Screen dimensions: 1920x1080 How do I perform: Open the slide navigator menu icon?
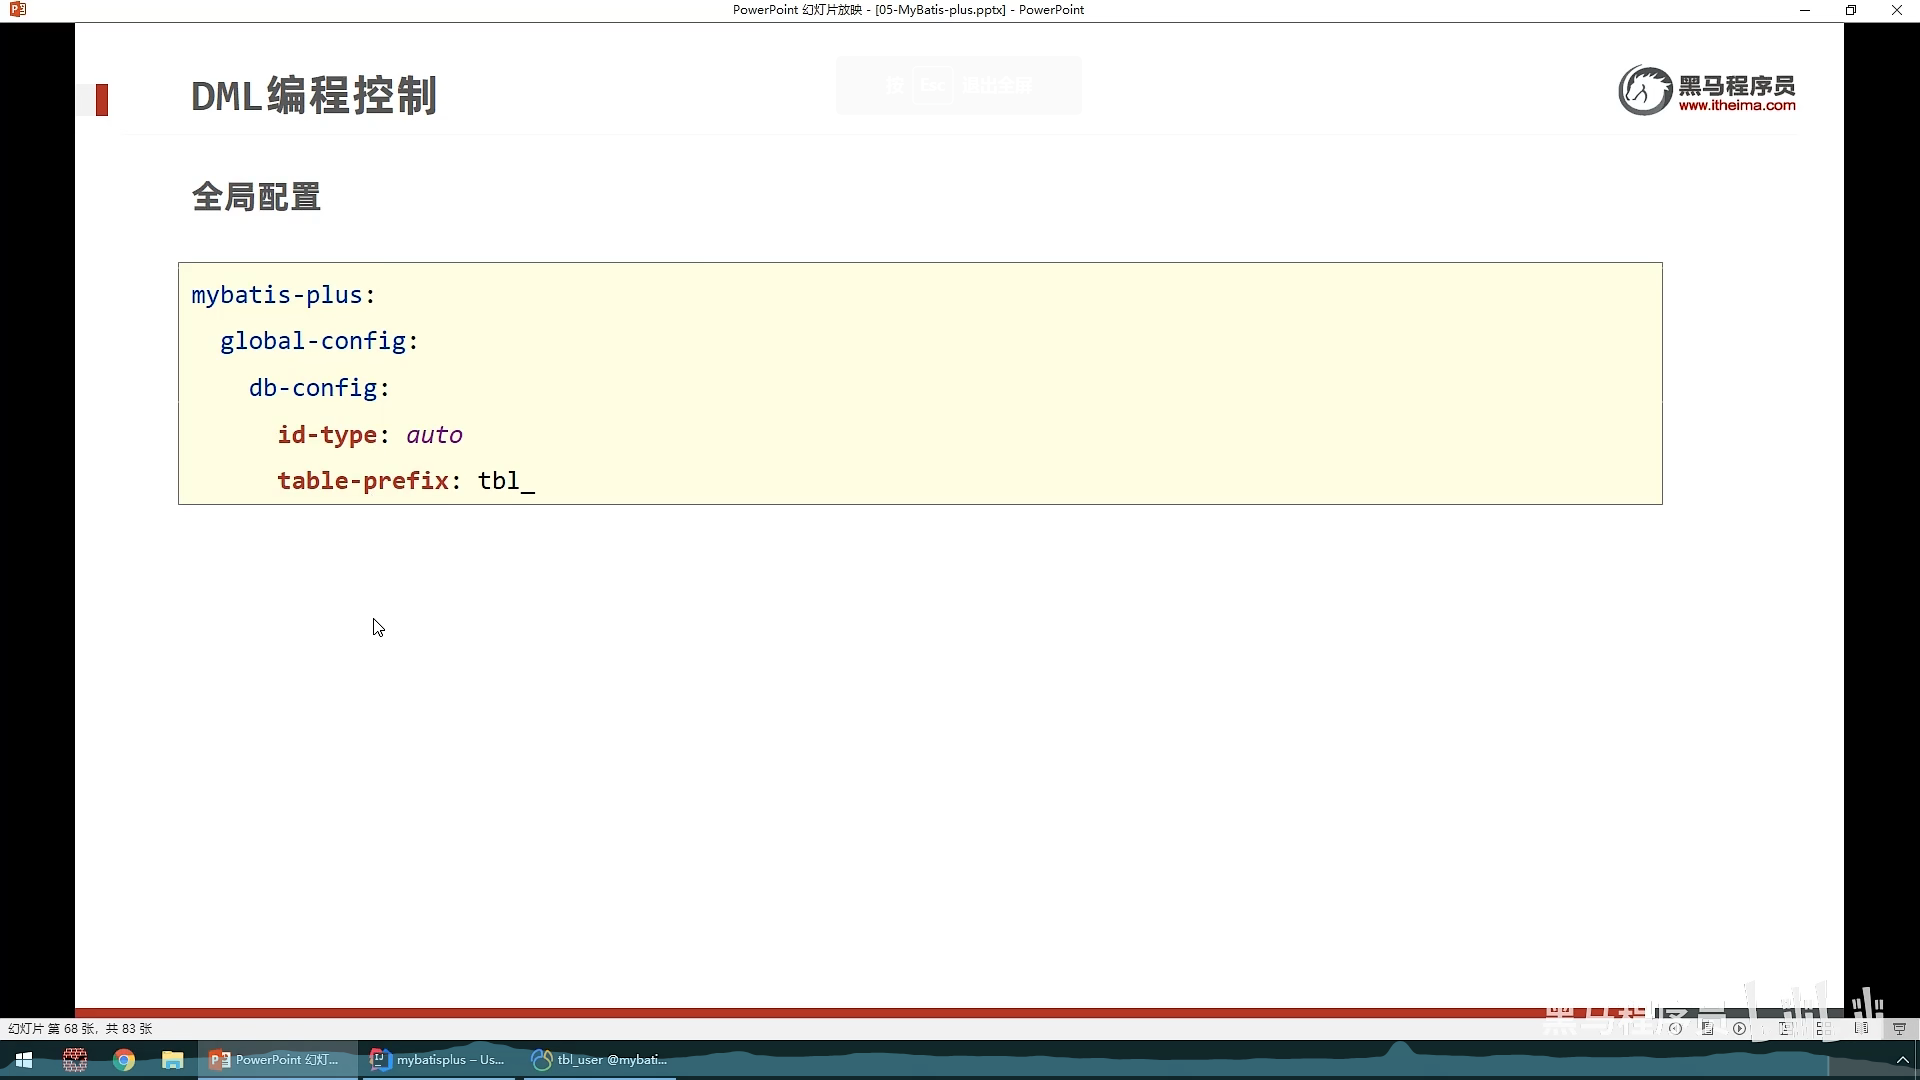(x=1707, y=1028)
